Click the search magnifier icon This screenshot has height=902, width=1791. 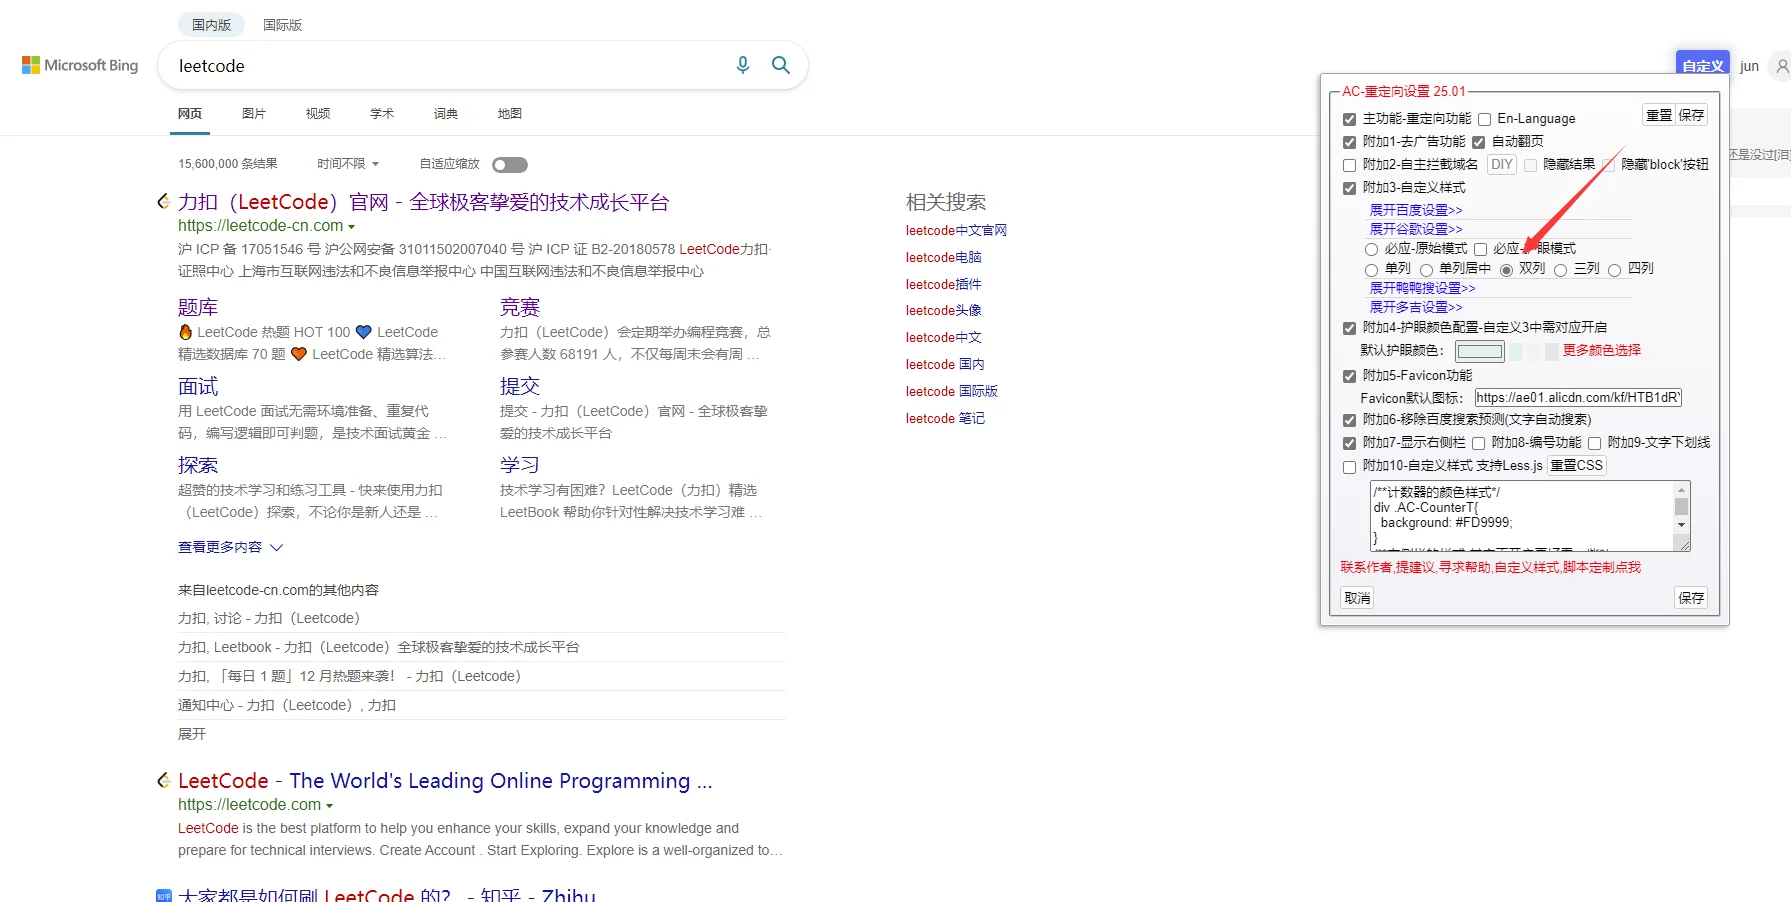(780, 65)
